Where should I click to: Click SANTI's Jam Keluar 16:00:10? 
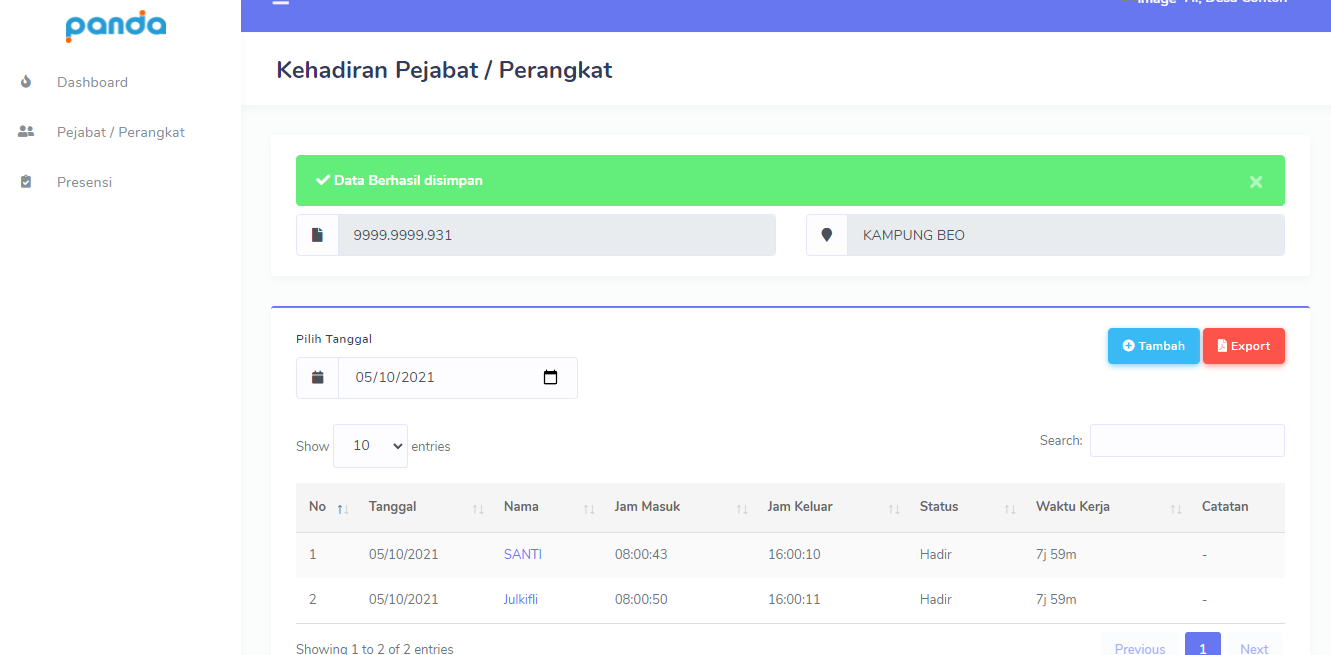[794, 554]
